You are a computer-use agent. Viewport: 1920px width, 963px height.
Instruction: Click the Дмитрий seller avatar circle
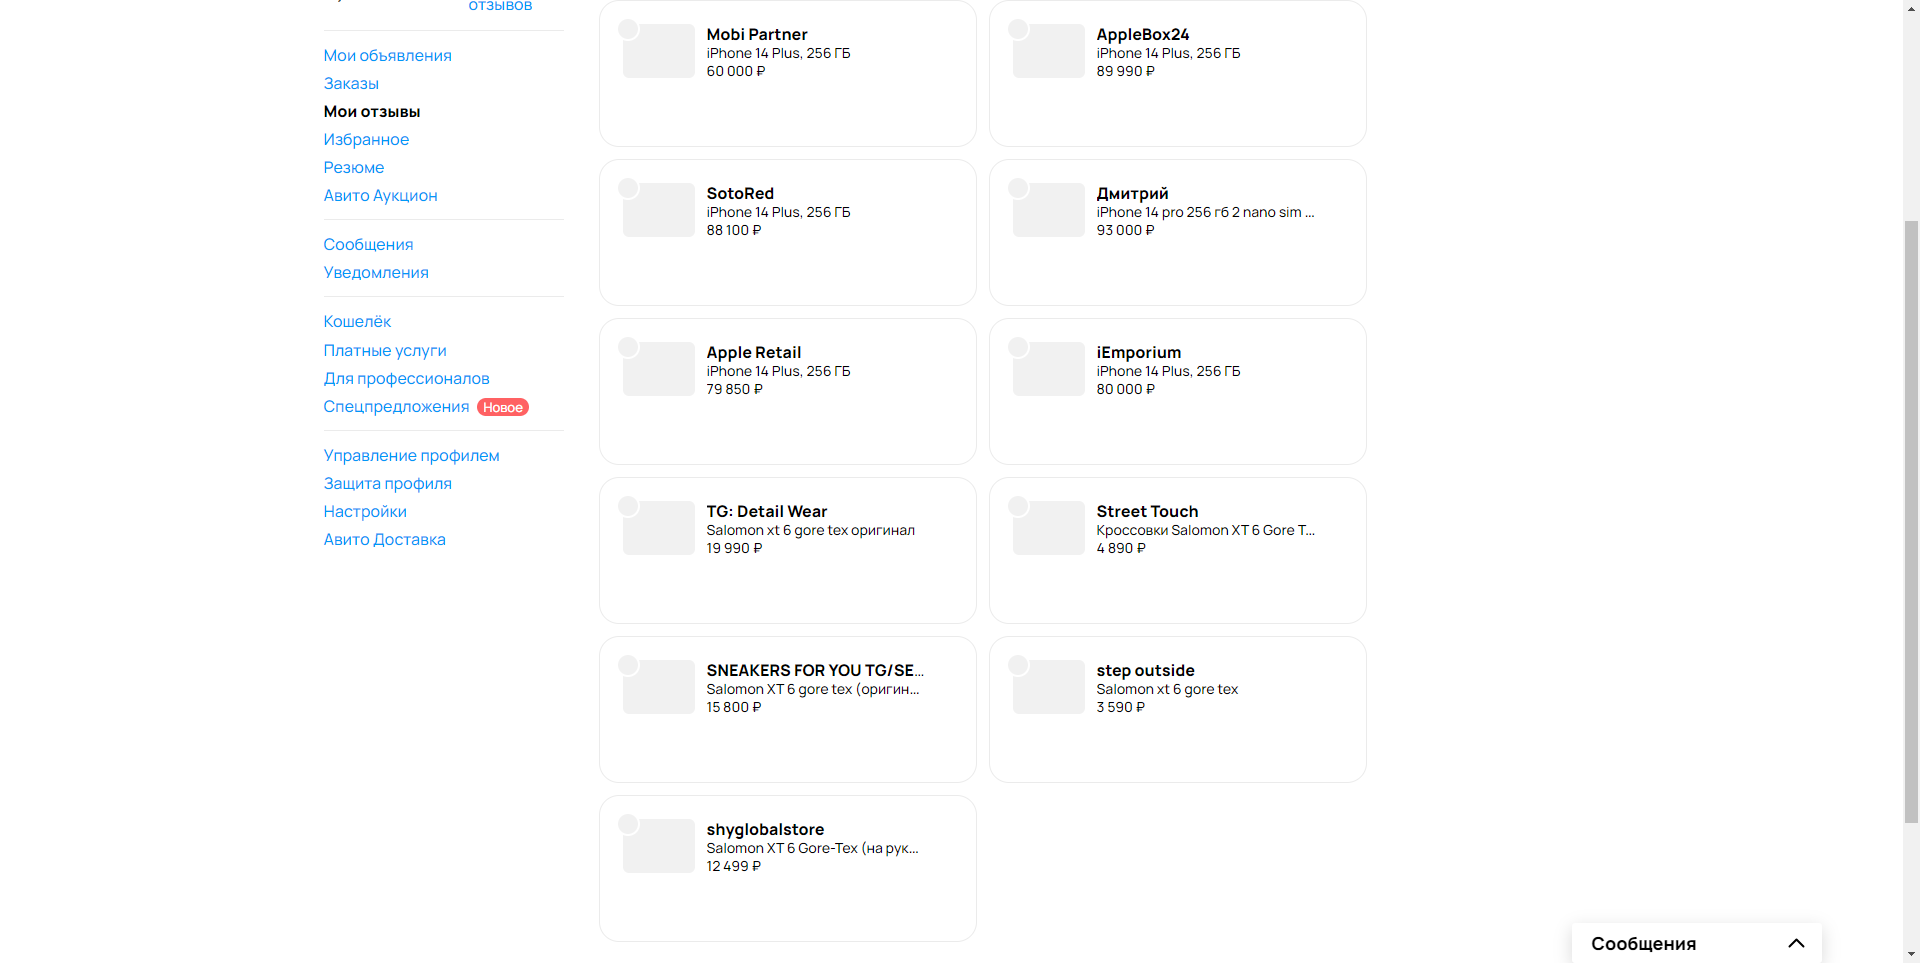point(1018,188)
